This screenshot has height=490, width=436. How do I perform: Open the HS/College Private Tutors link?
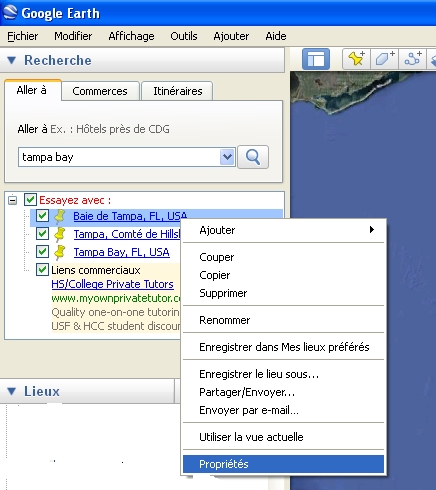(x=112, y=284)
